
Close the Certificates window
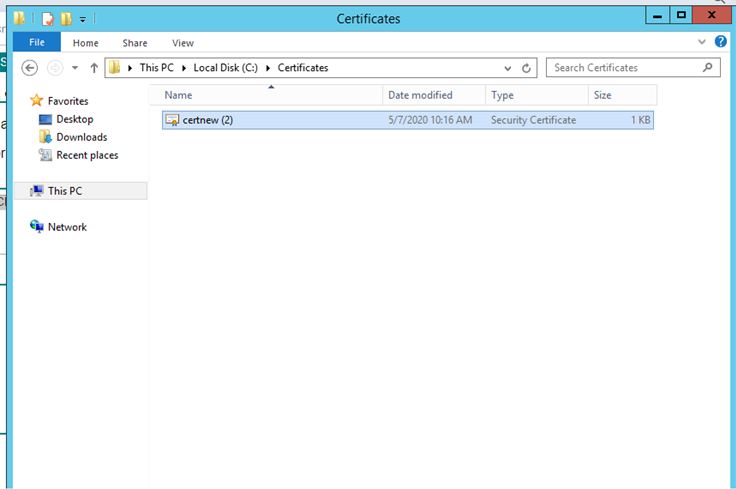point(712,15)
